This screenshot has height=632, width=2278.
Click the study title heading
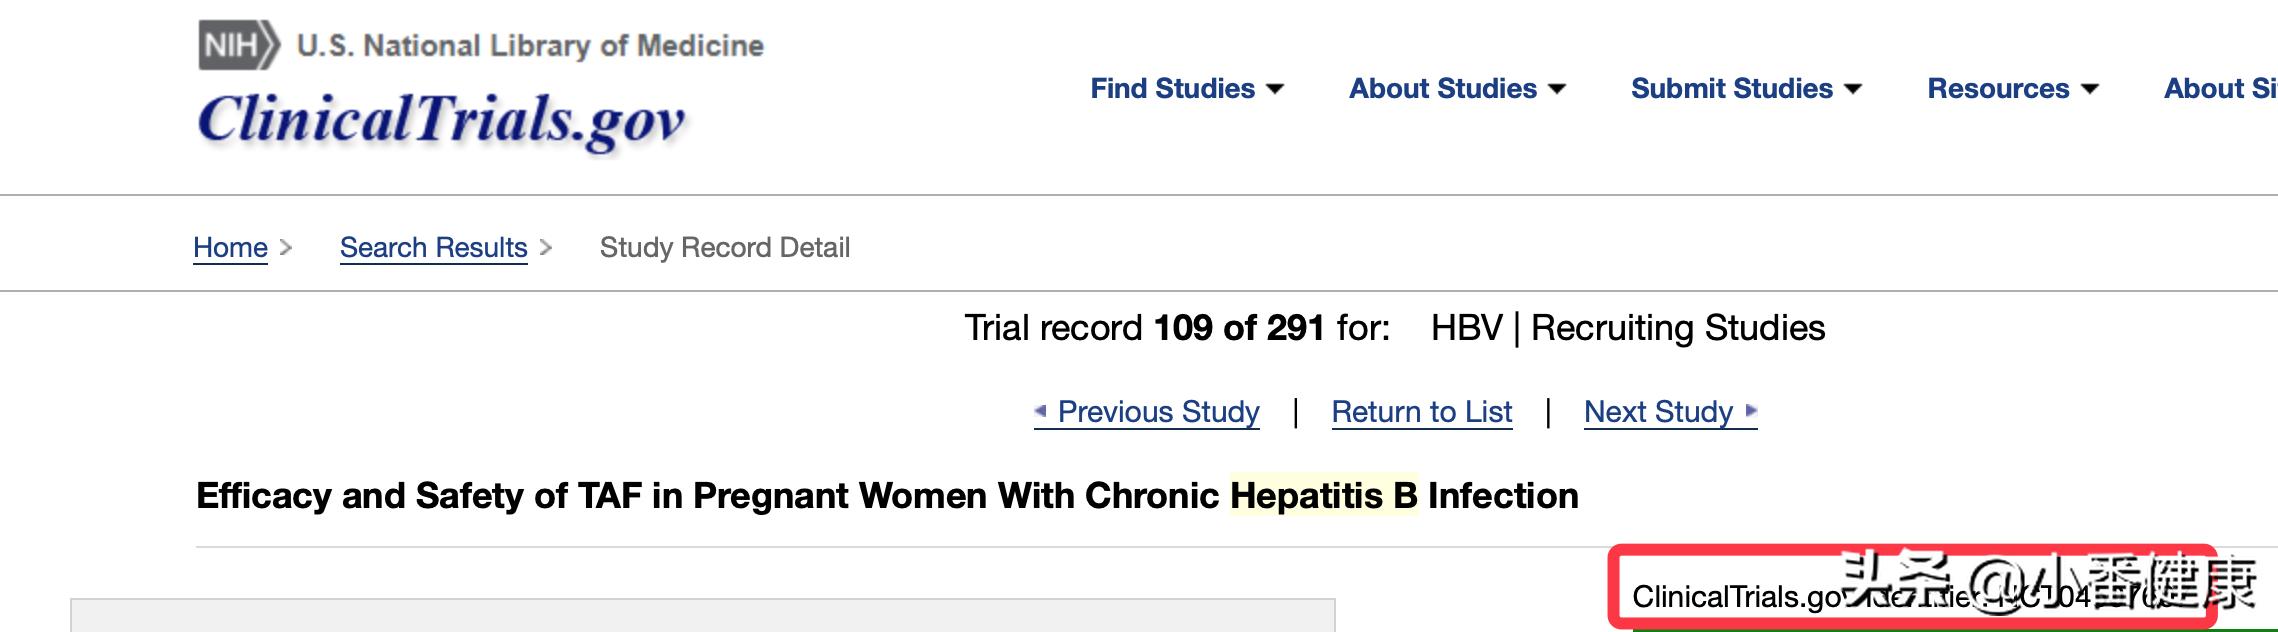[x=886, y=496]
